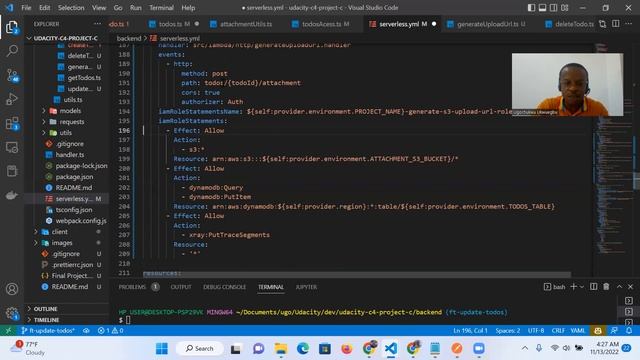Open Microsoft Edge from taskbar
640x360 pixels.
point(303,349)
